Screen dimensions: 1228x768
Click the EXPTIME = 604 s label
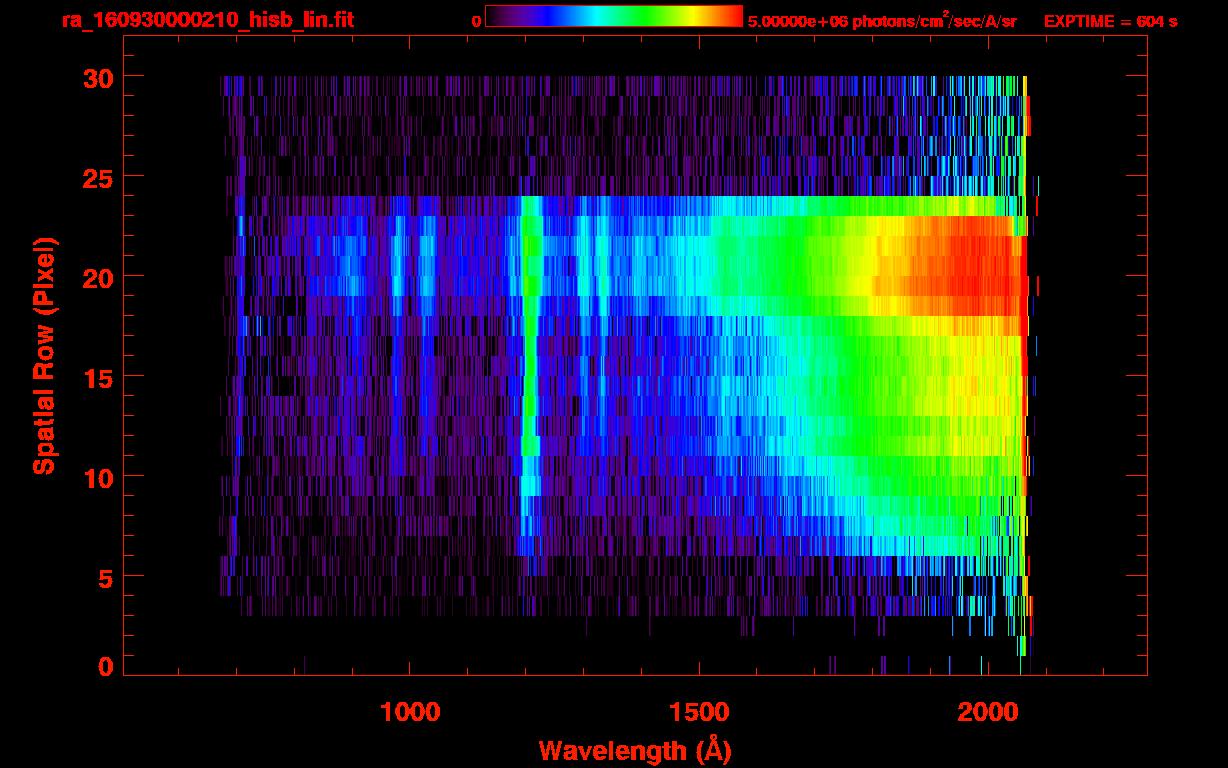coord(1110,21)
